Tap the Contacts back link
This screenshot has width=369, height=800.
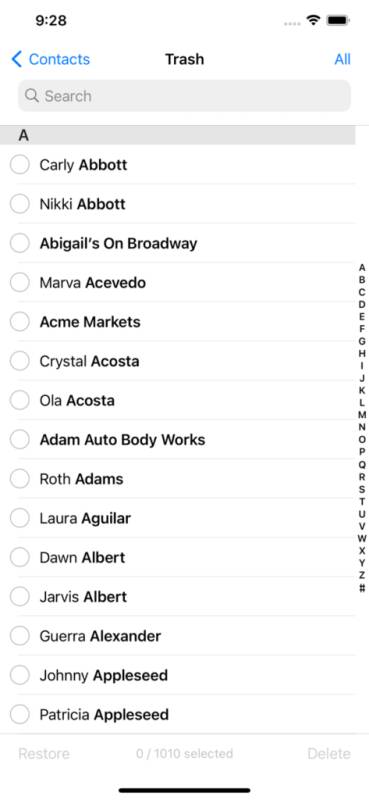[x=59, y=59]
